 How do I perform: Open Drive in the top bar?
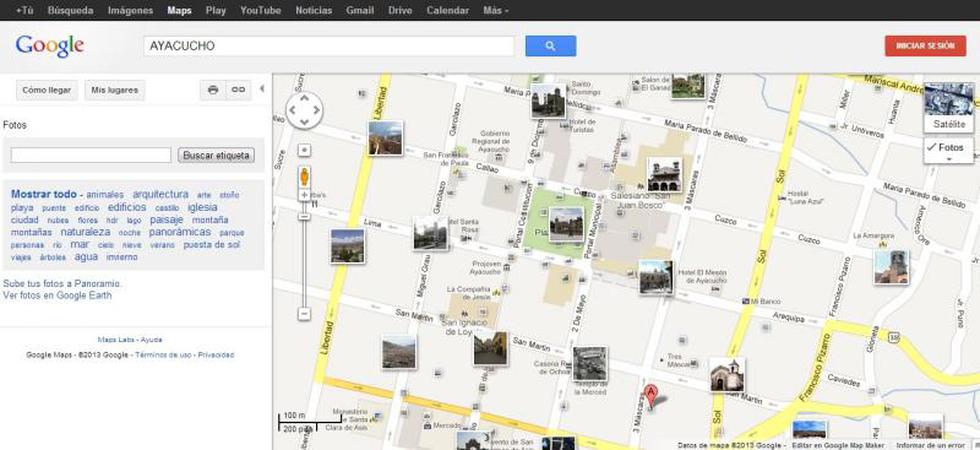coord(400,11)
